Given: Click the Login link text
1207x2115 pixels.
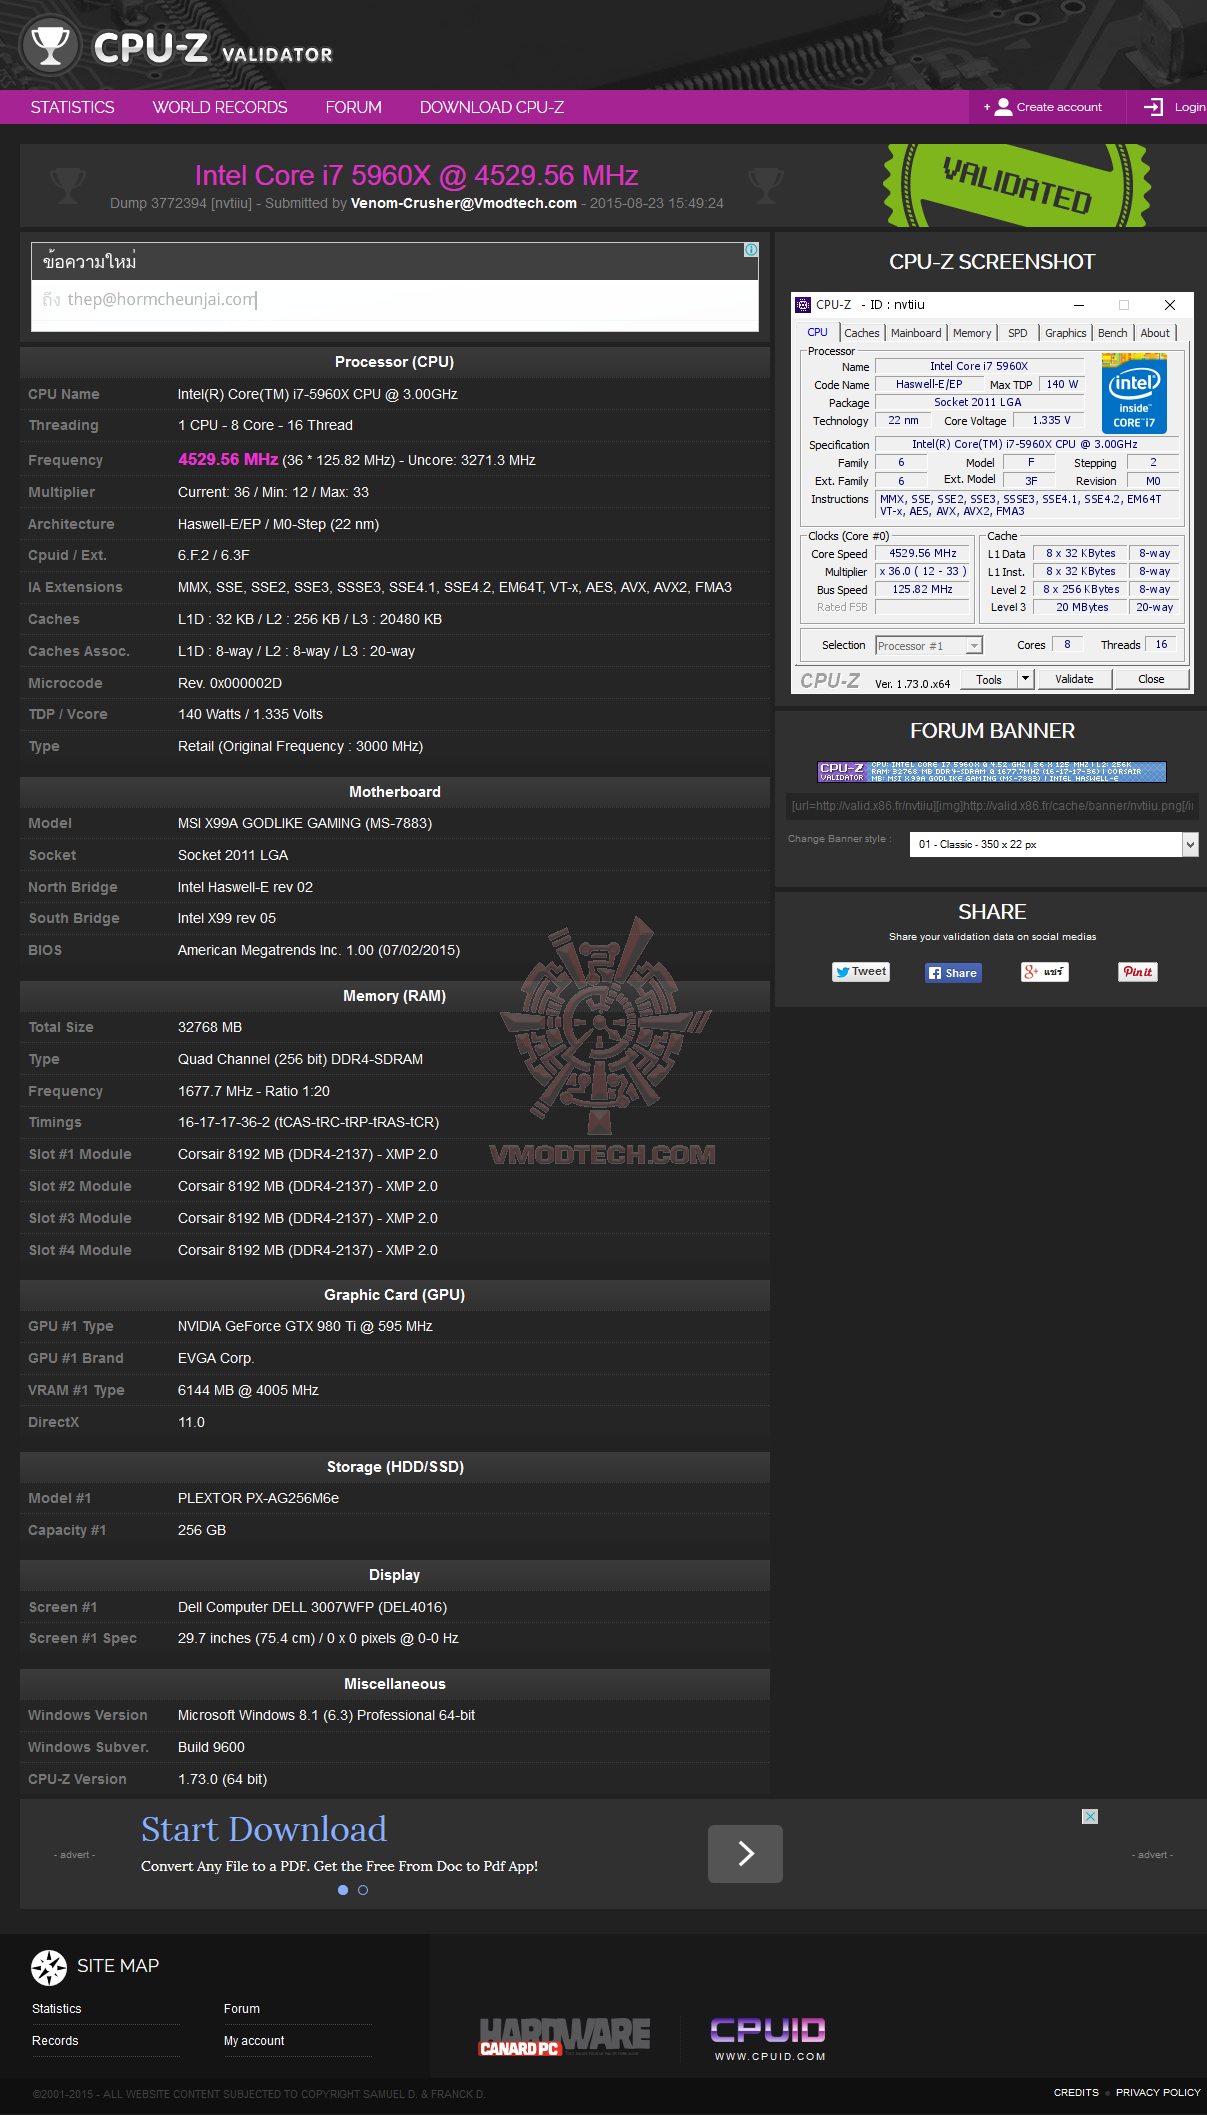Looking at the screenshot, I should coord(1189,107).
